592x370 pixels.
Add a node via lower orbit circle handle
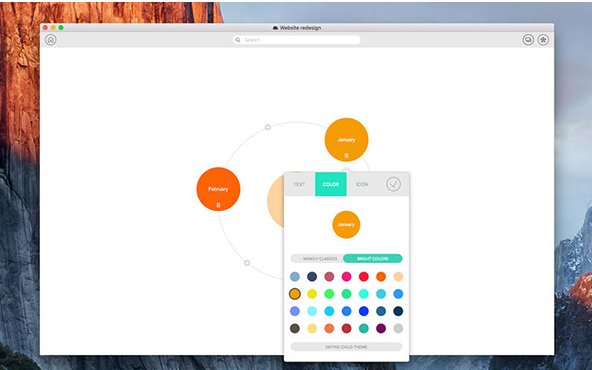click(x=247, y=263)
